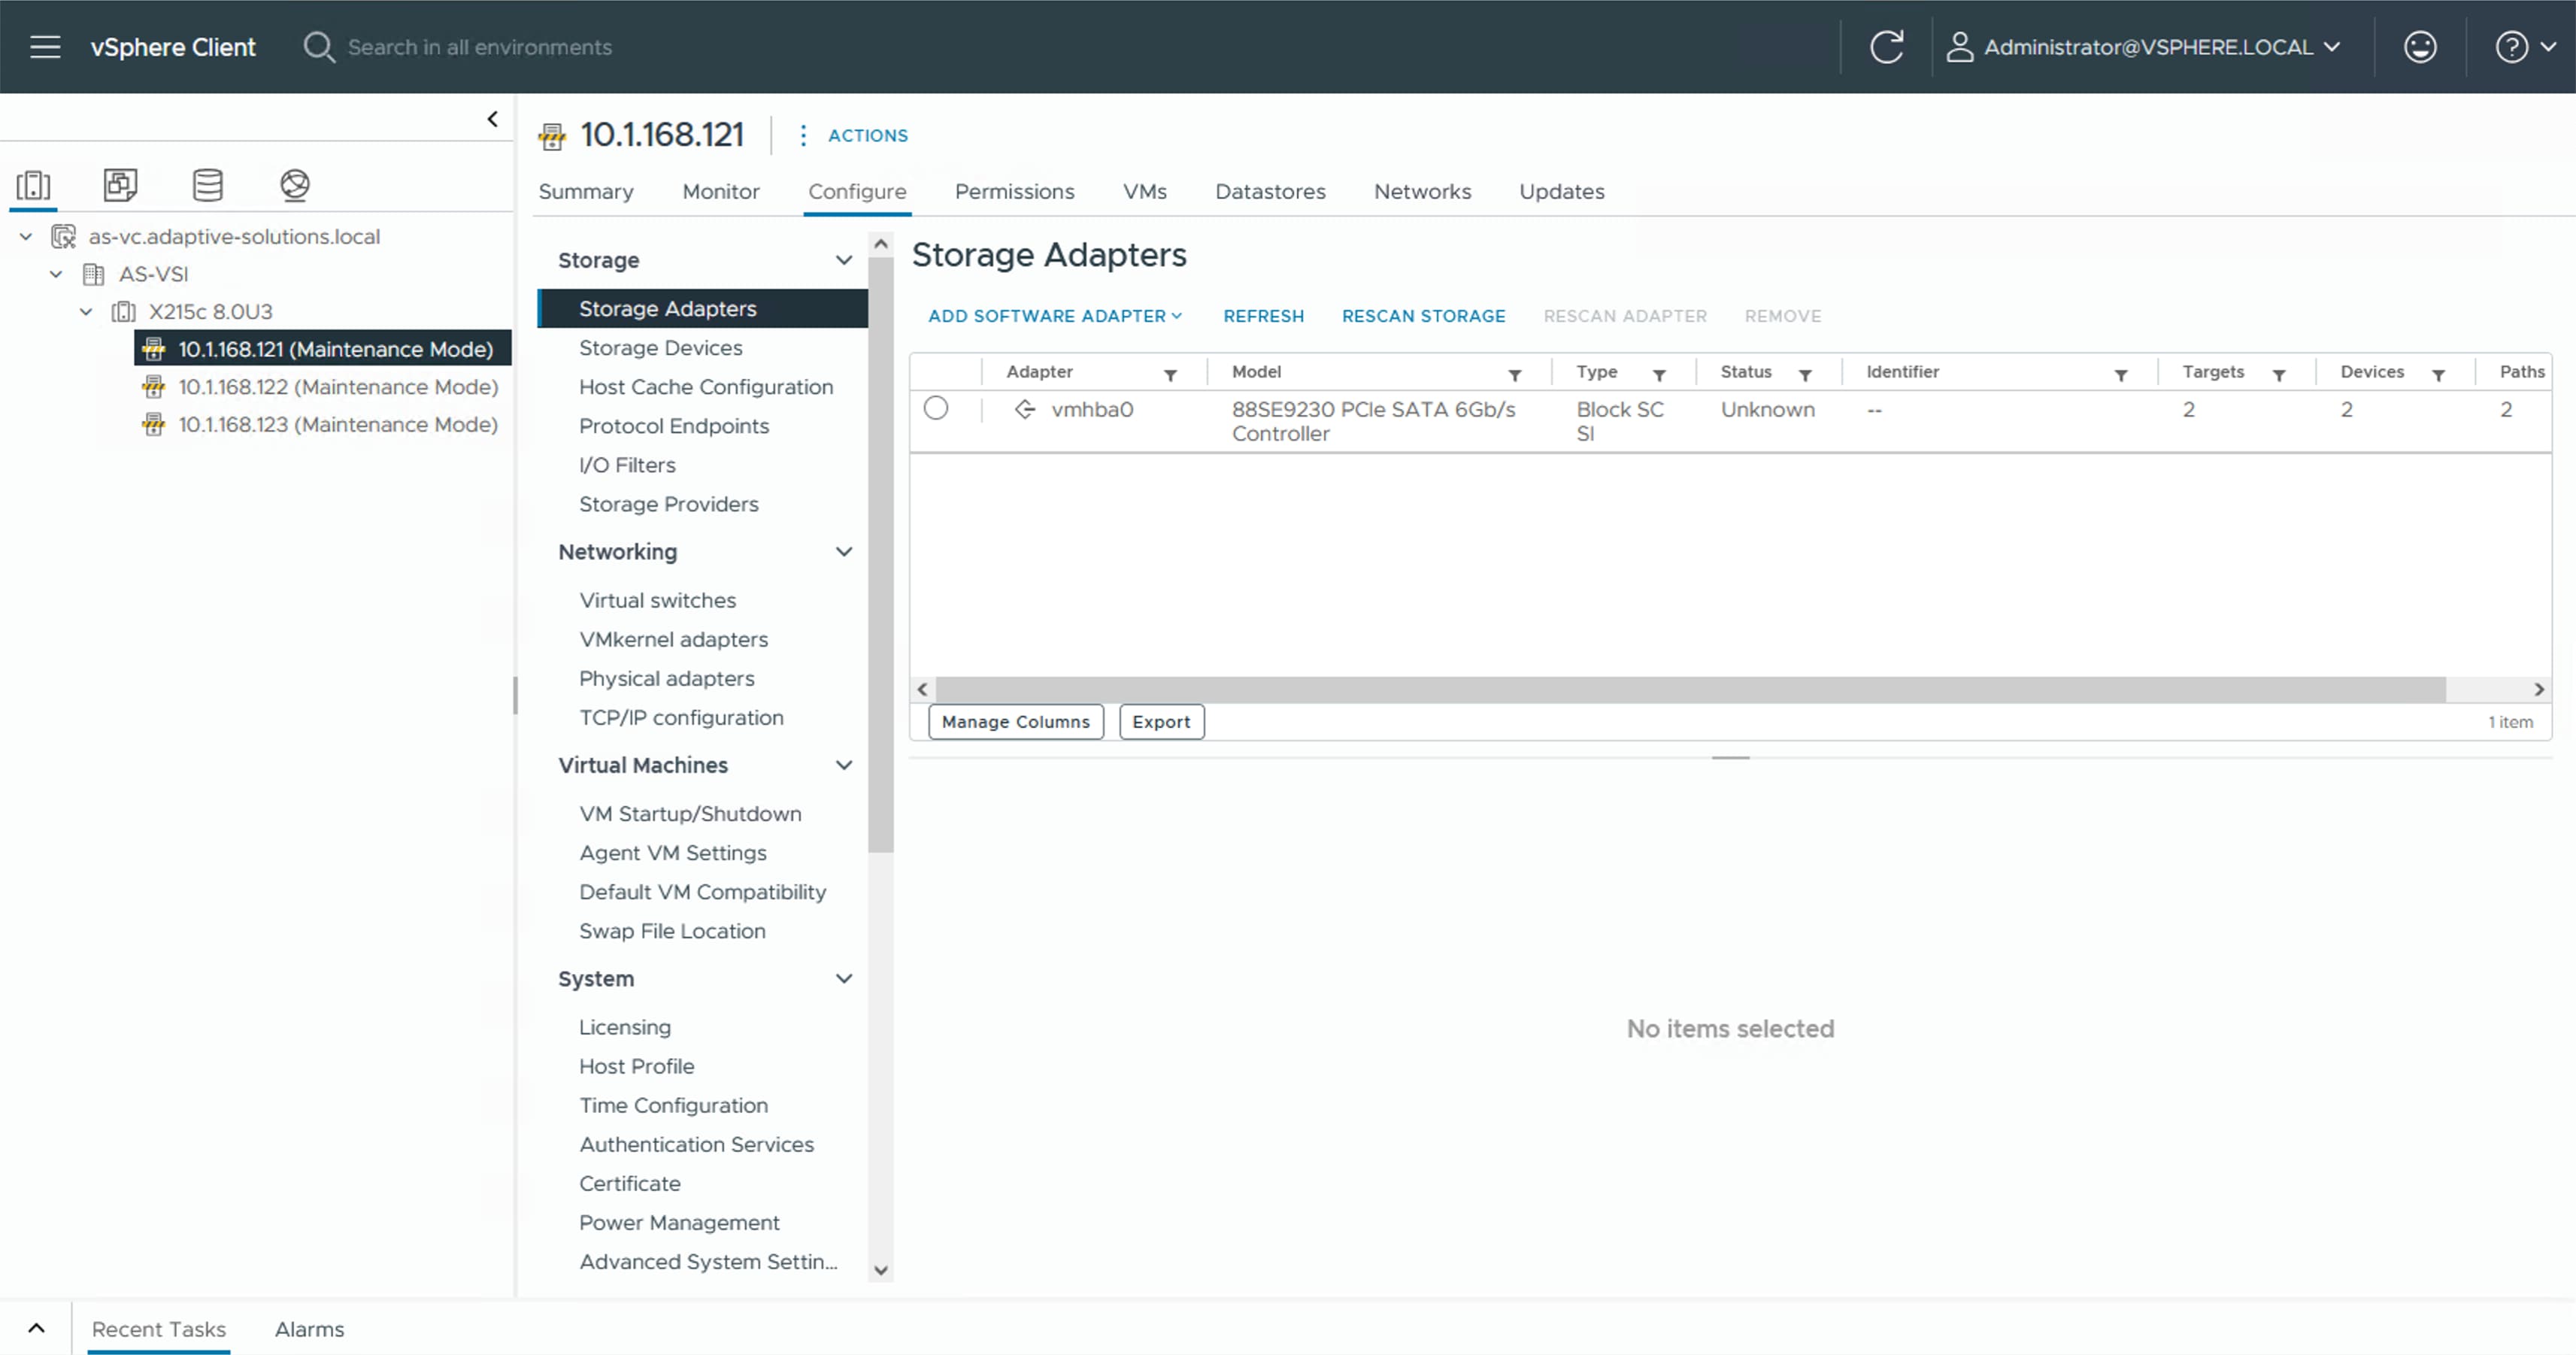The height and width of the screenshot is (1355, 2576).
Task: Switch to Hosts and Clusters inventory view
Action: 33,184
